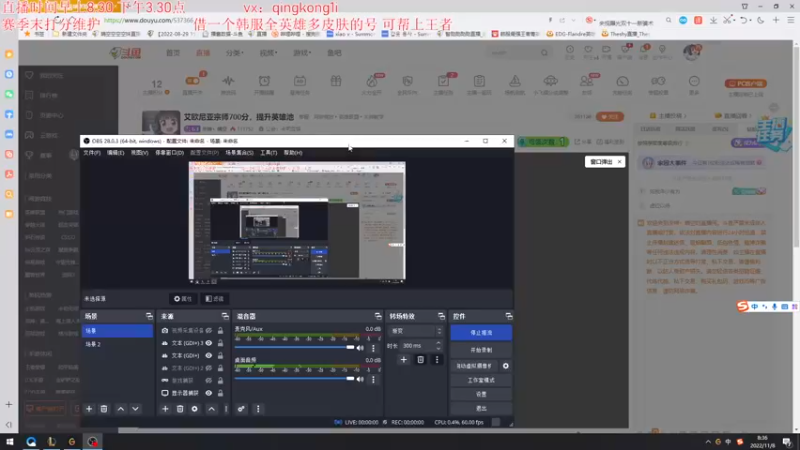Enable Studio Mode button in Controls

[x=481, y=380]
